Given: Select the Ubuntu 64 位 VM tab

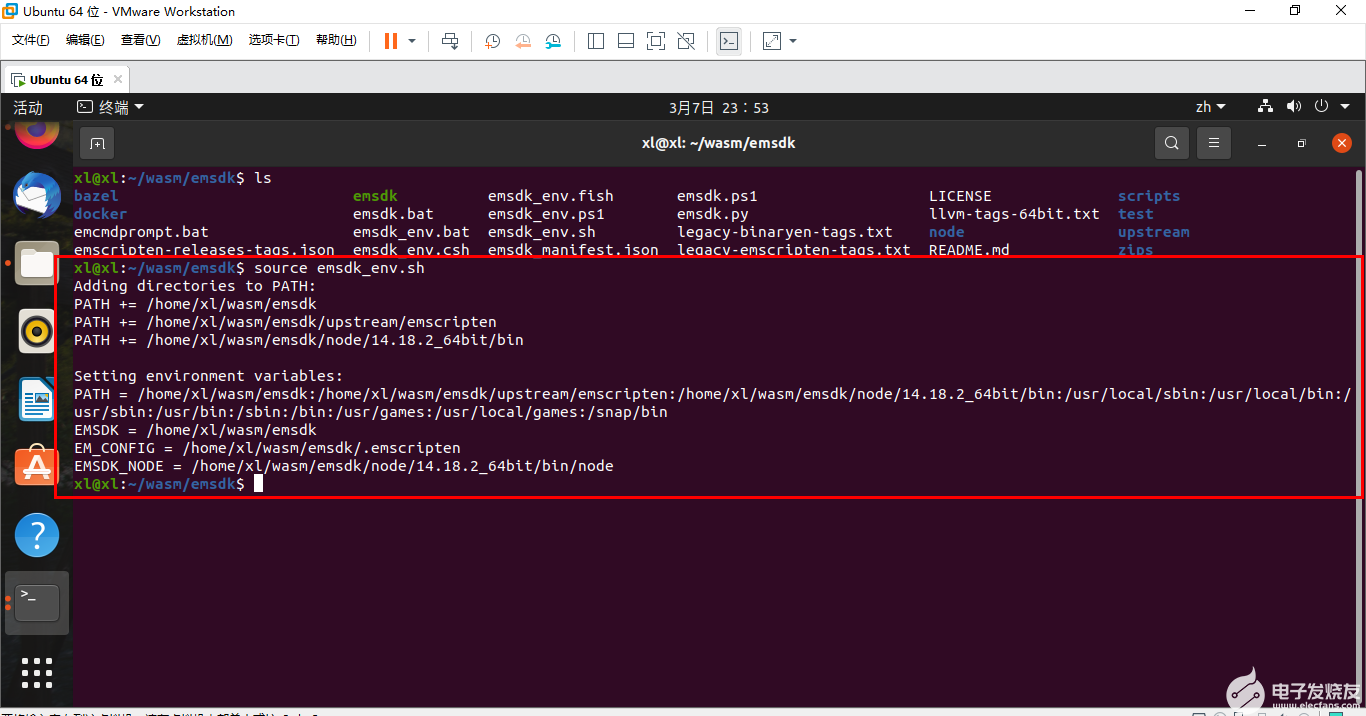Looking at the screenshot, I should coord(66,79).
